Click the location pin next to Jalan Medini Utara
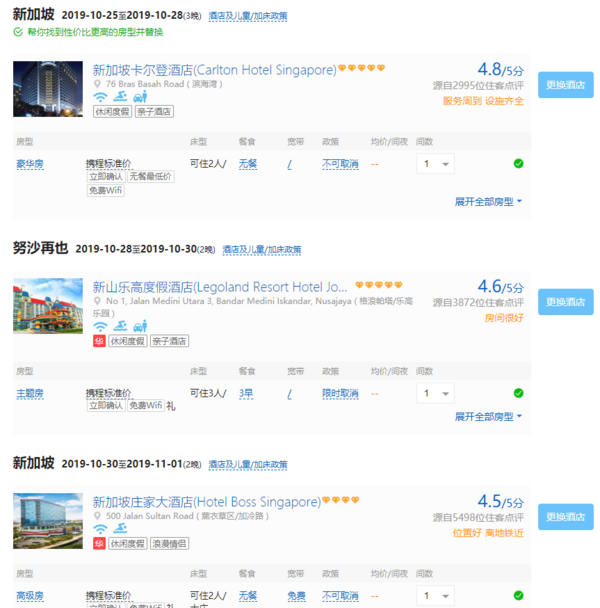Image resolution: width=600 pixels, height=608 pixels. tap(97, 301)
